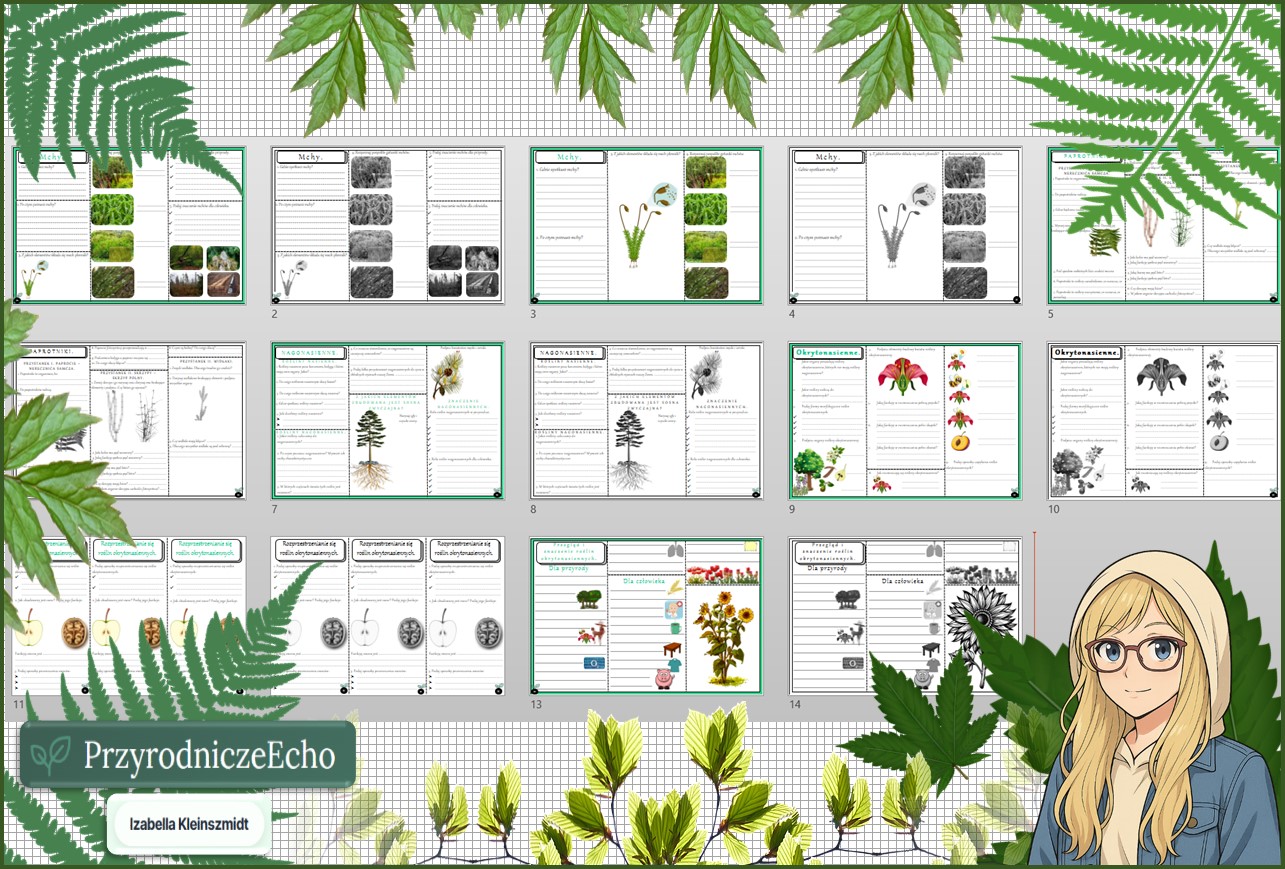
Task: Select slide 3, the color Mchy worksheet
Action: (x=646, y=225)
